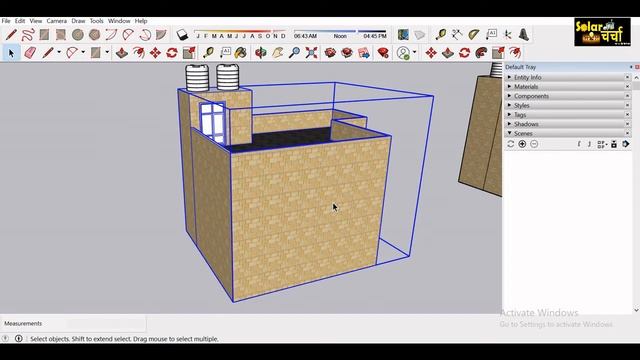Open the Help menu
Screen dimensions: 640x360
point(141,21)
